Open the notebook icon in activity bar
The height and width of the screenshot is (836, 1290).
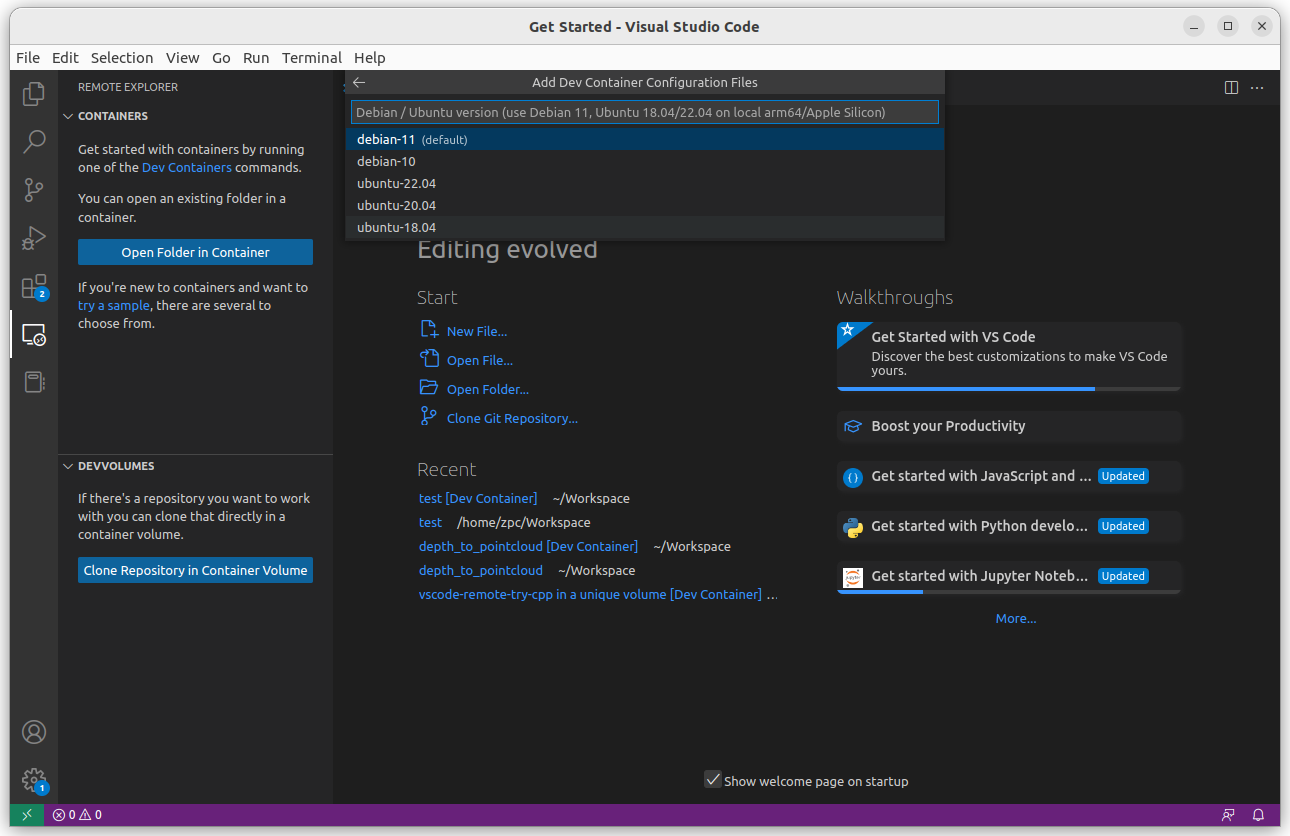(x=34, y=382)
